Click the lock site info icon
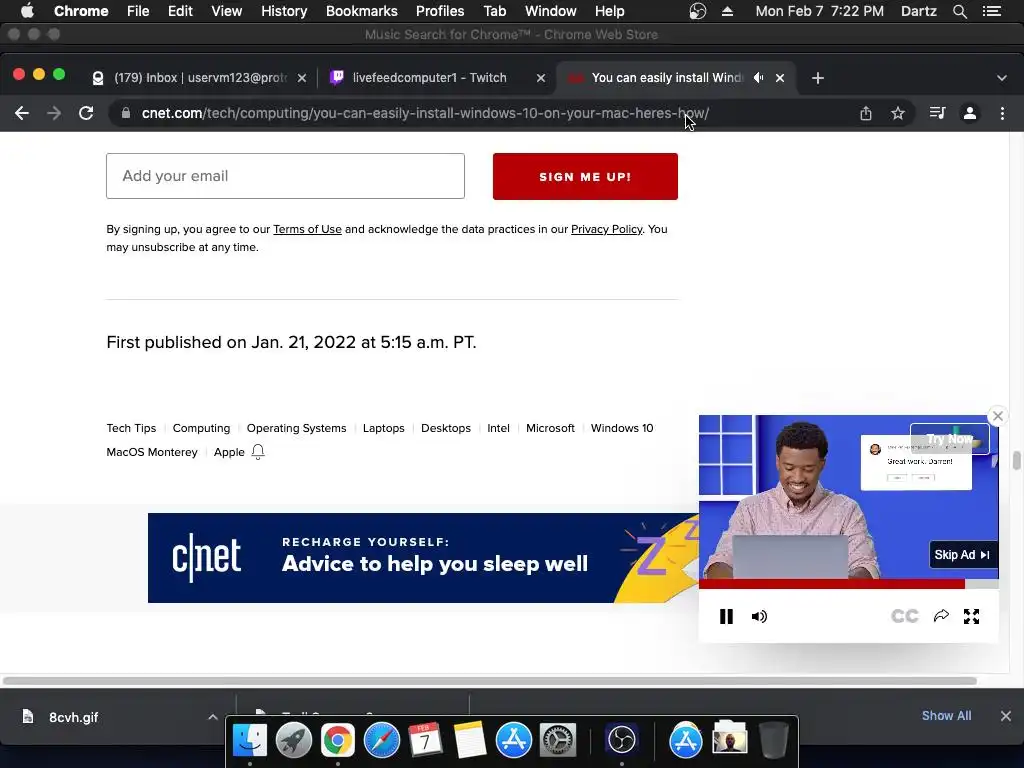This screenshot has height=768, width=1024. click(x=125, y=113)
